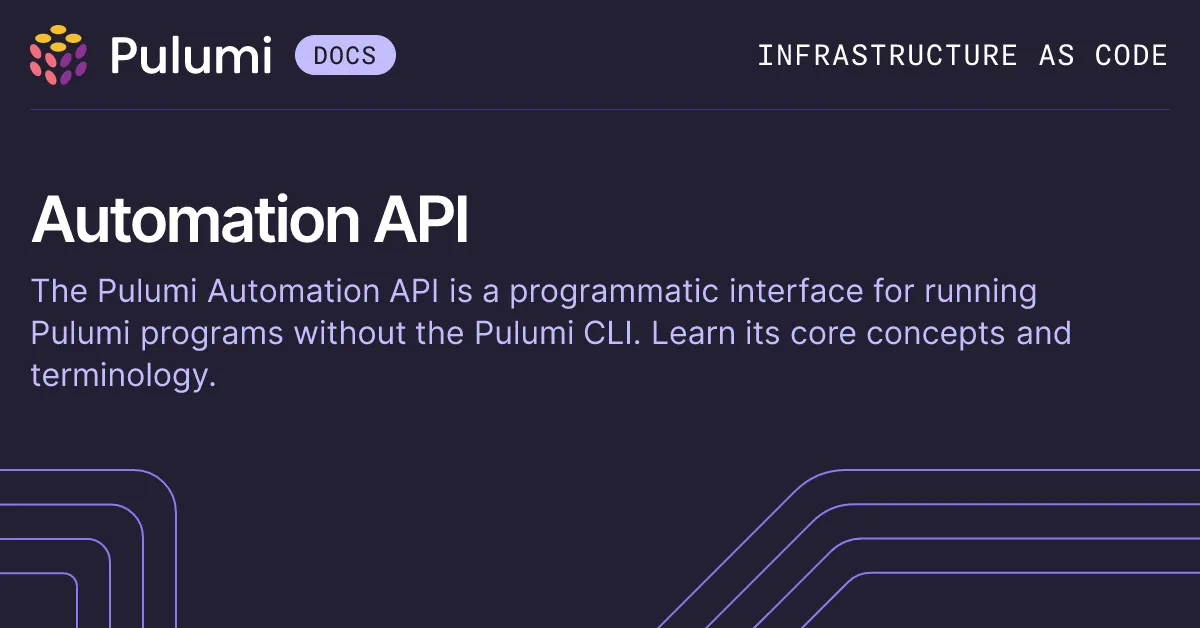Click the Automation API heading

(x=250, y=221)
